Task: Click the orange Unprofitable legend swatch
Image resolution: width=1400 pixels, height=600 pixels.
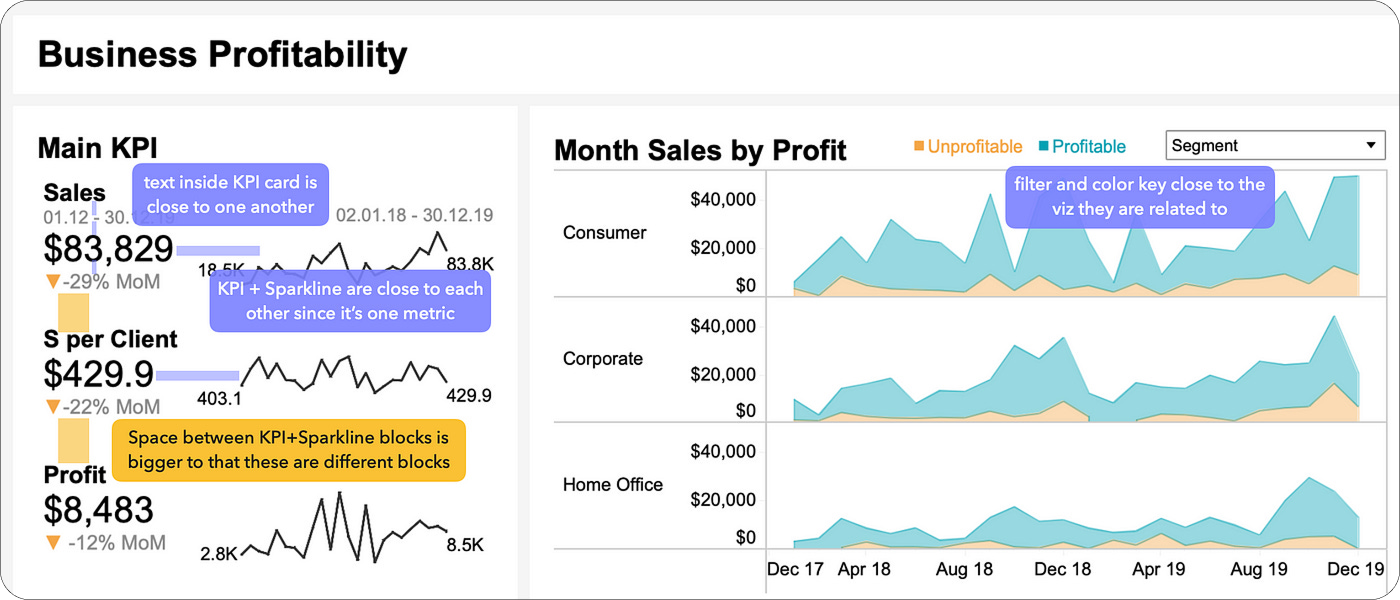Action: [919, 146]
